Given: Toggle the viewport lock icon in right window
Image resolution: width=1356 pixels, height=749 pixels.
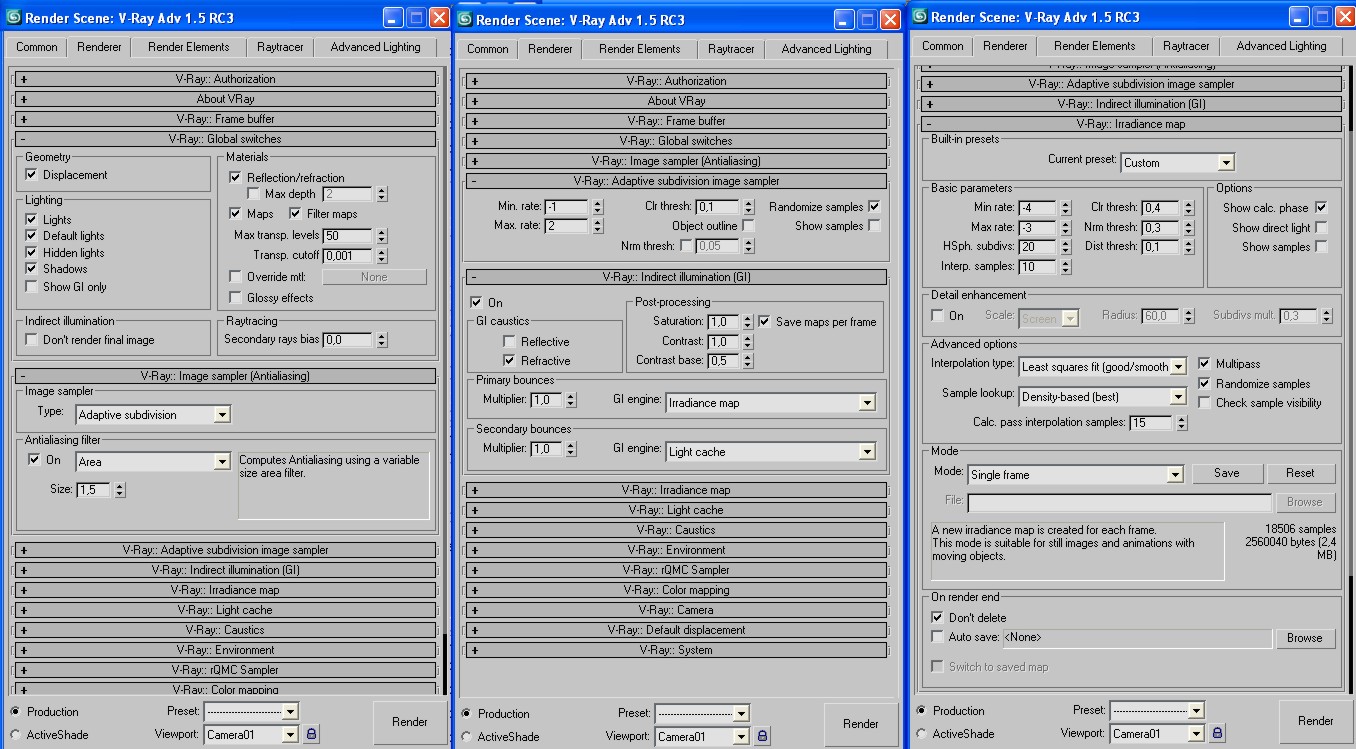Looking at the screenshot, I should pyautogui.click(x=1217, y=733).
